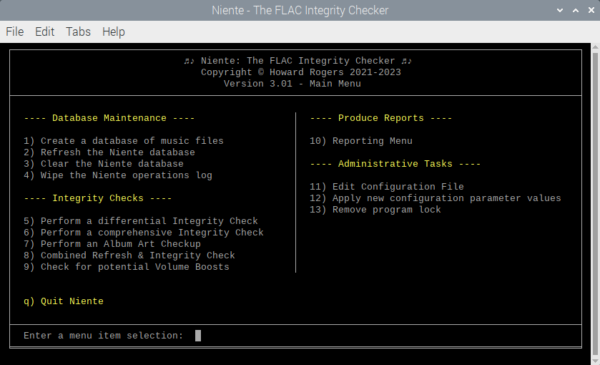The image size is (600, 365).
Task: Click the terminal vertical scrollbar
Action: (x=595, y=204)
